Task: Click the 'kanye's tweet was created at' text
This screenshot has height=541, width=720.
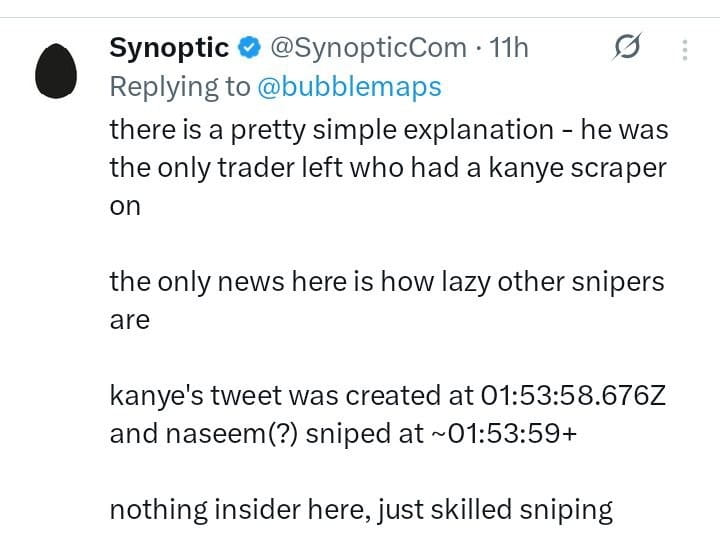Action: click(x=292, y=395)
